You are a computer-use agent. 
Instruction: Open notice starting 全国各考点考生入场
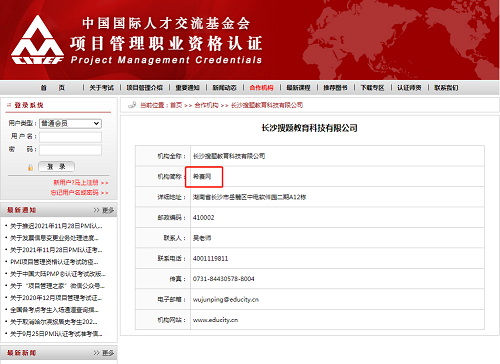[54, 310]
